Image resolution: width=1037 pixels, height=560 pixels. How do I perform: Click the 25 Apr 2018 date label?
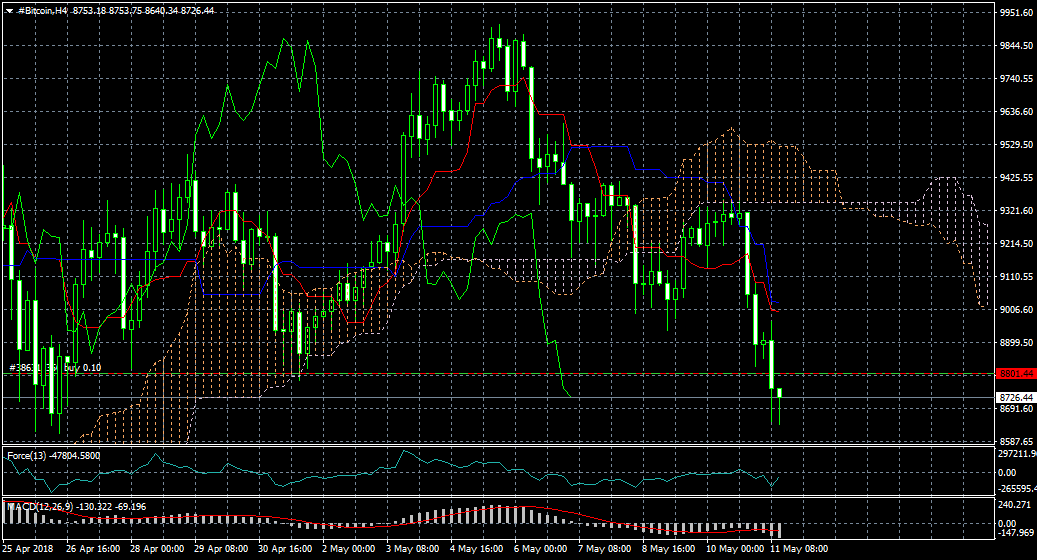29,549
